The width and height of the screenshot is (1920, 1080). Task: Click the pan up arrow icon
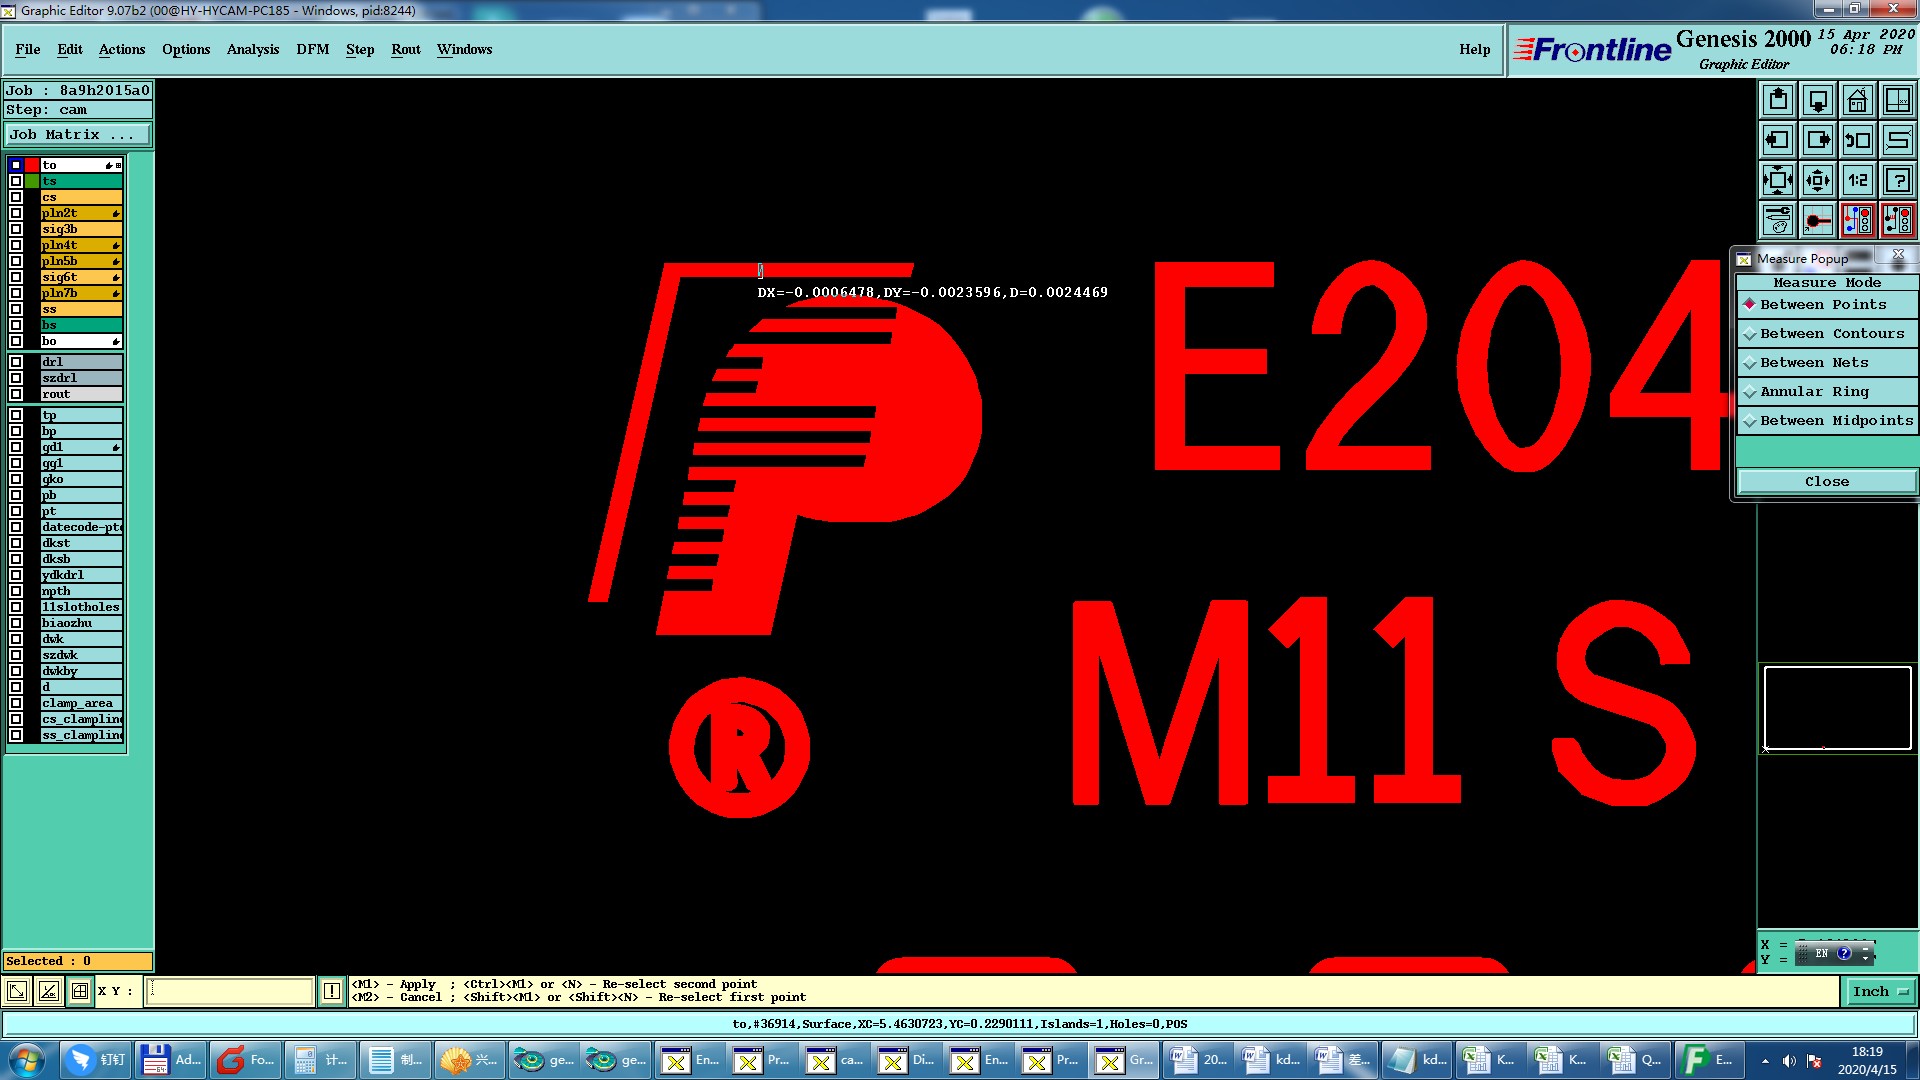(x=1778, y=100)
